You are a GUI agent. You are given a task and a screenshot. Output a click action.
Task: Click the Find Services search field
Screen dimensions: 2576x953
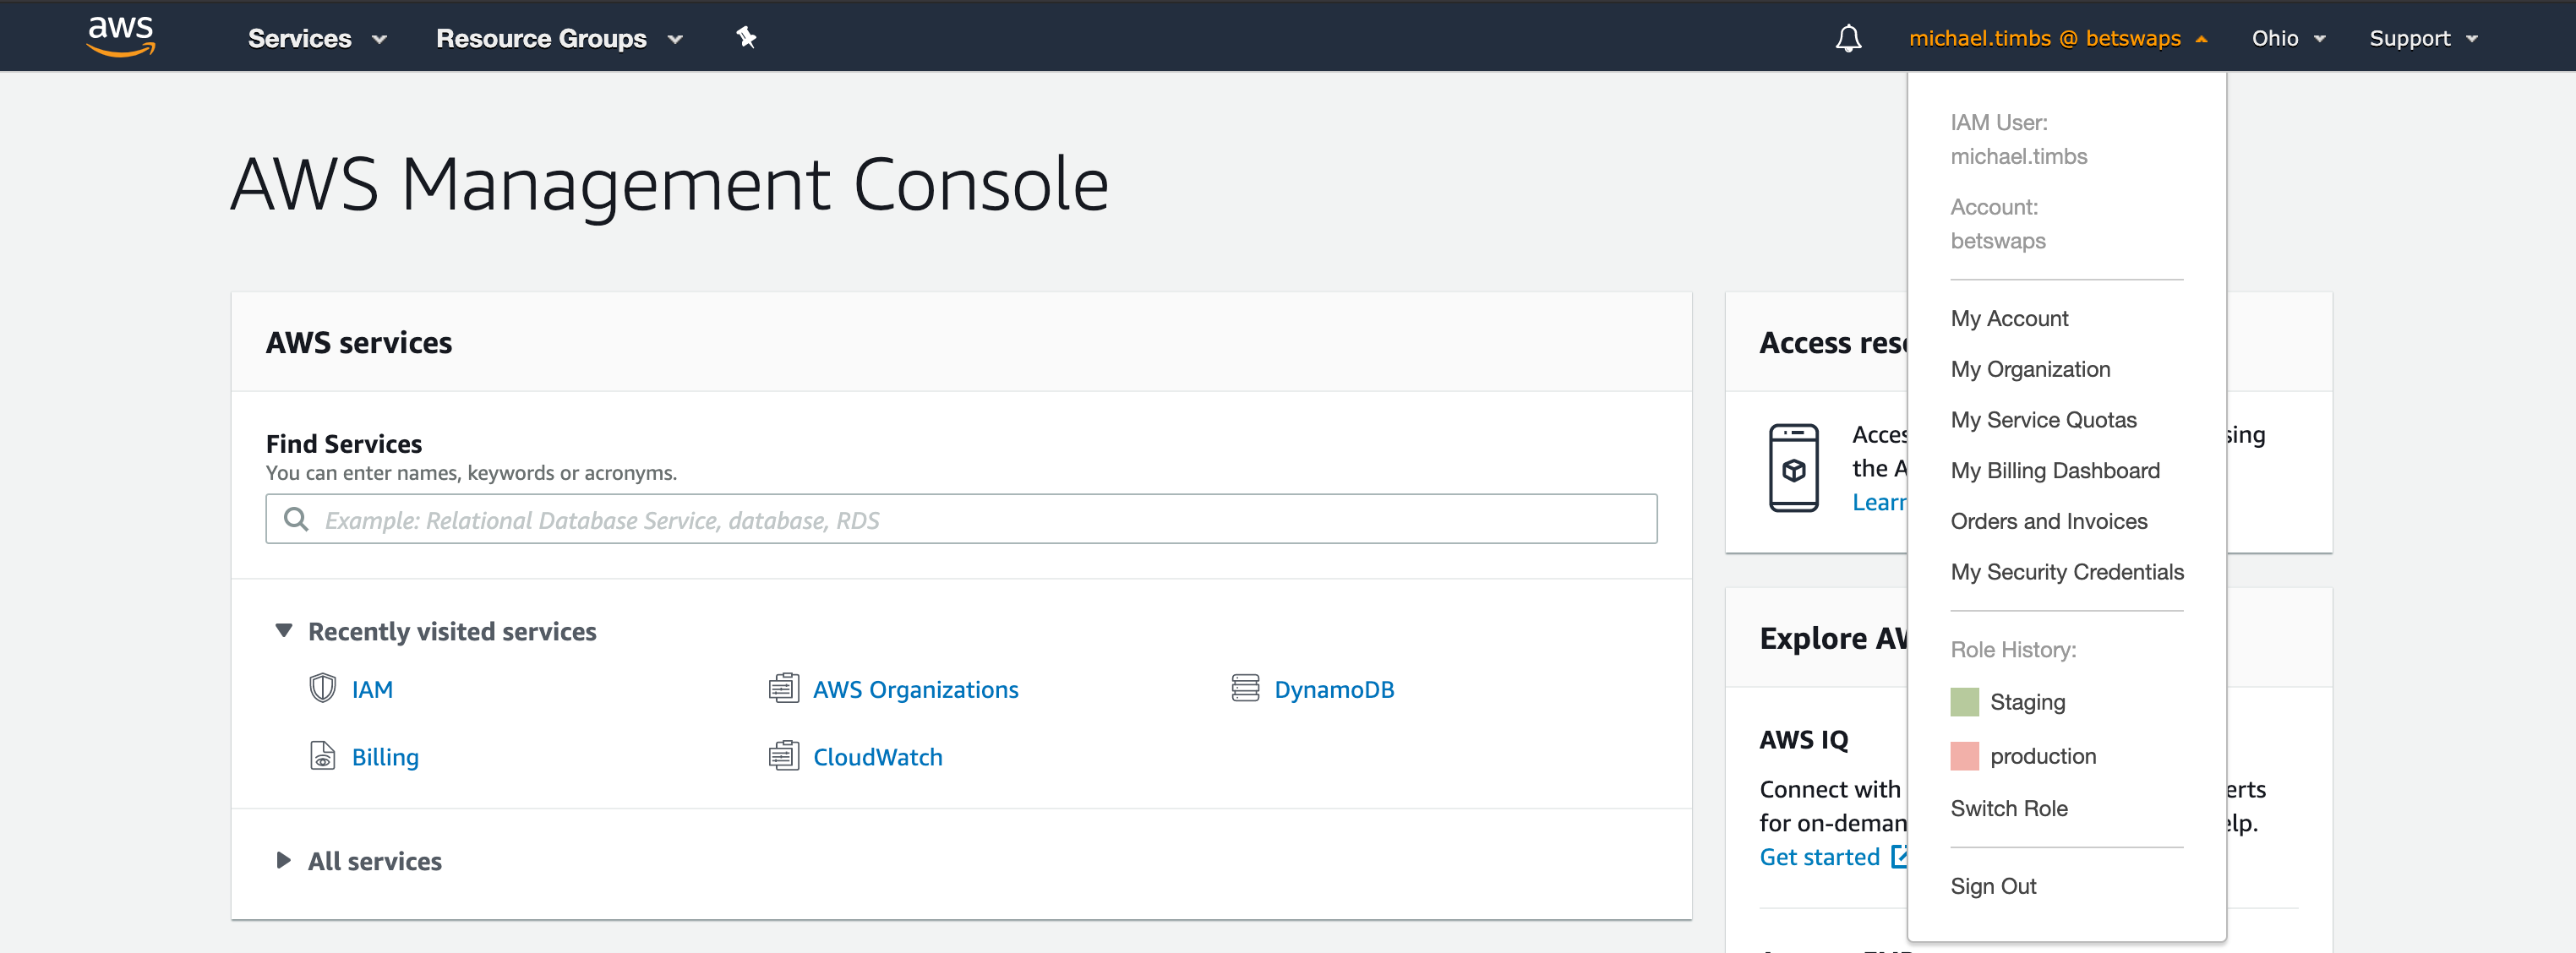click(960, 519)
